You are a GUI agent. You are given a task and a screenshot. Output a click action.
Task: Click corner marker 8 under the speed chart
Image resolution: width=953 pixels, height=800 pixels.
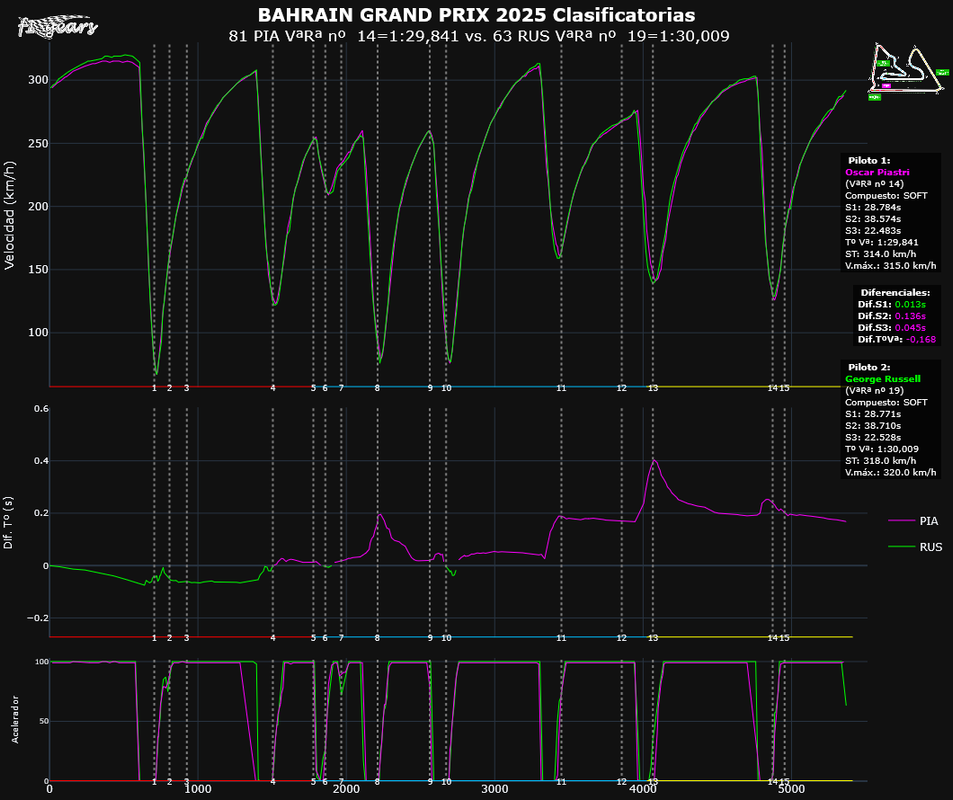[377, 388]
